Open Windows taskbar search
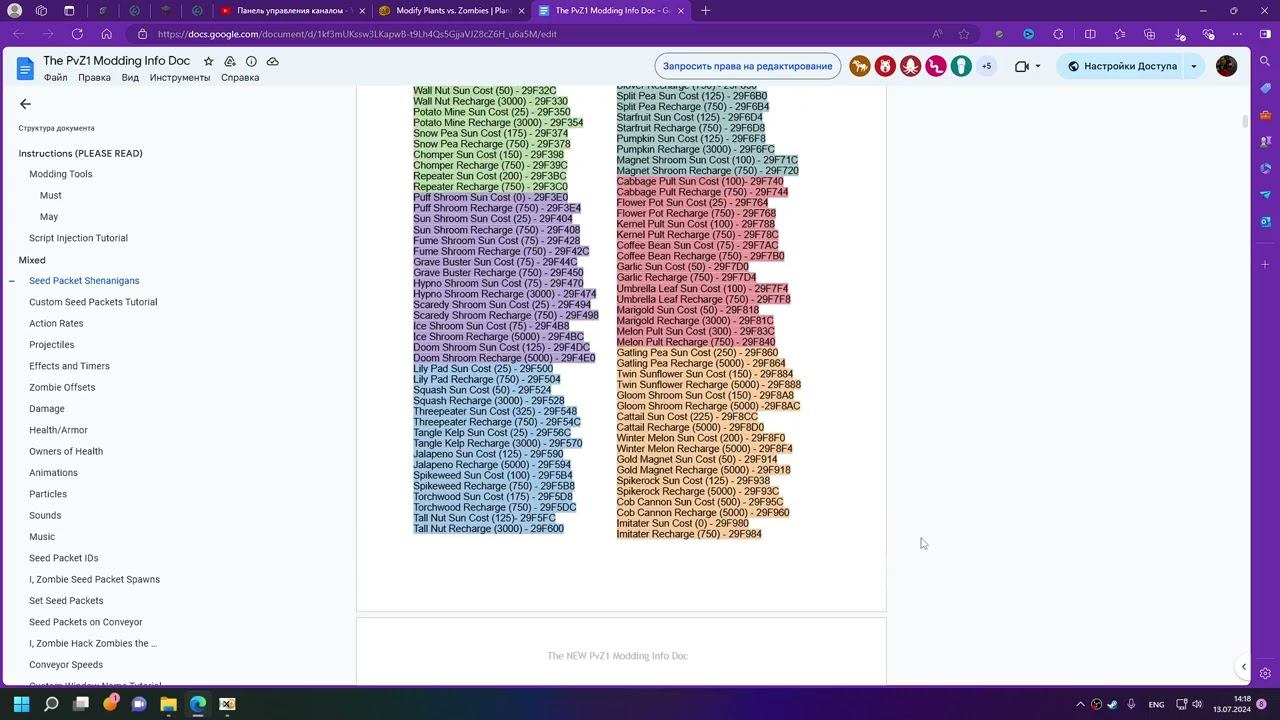The image size is (1280, 720). click(x=51, y=704)
